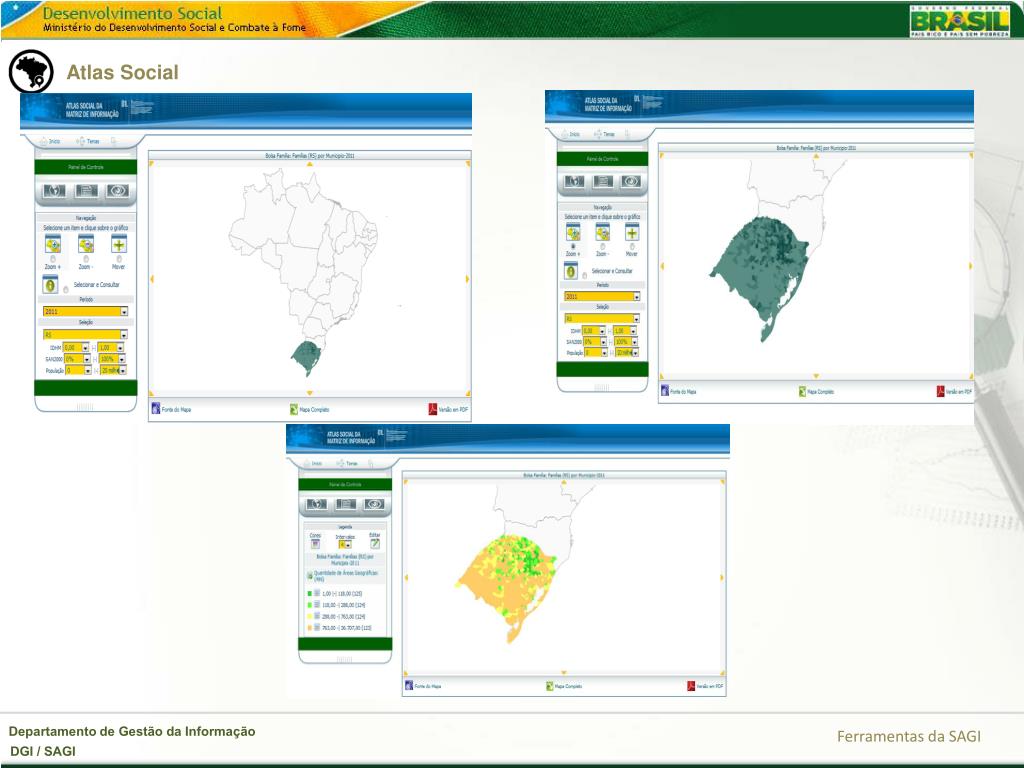This screenshot has height=768, width=1024.
Task: Click orange legend swatch in bottom legend window
Action: pyautogui.click(x=310, y=628)
